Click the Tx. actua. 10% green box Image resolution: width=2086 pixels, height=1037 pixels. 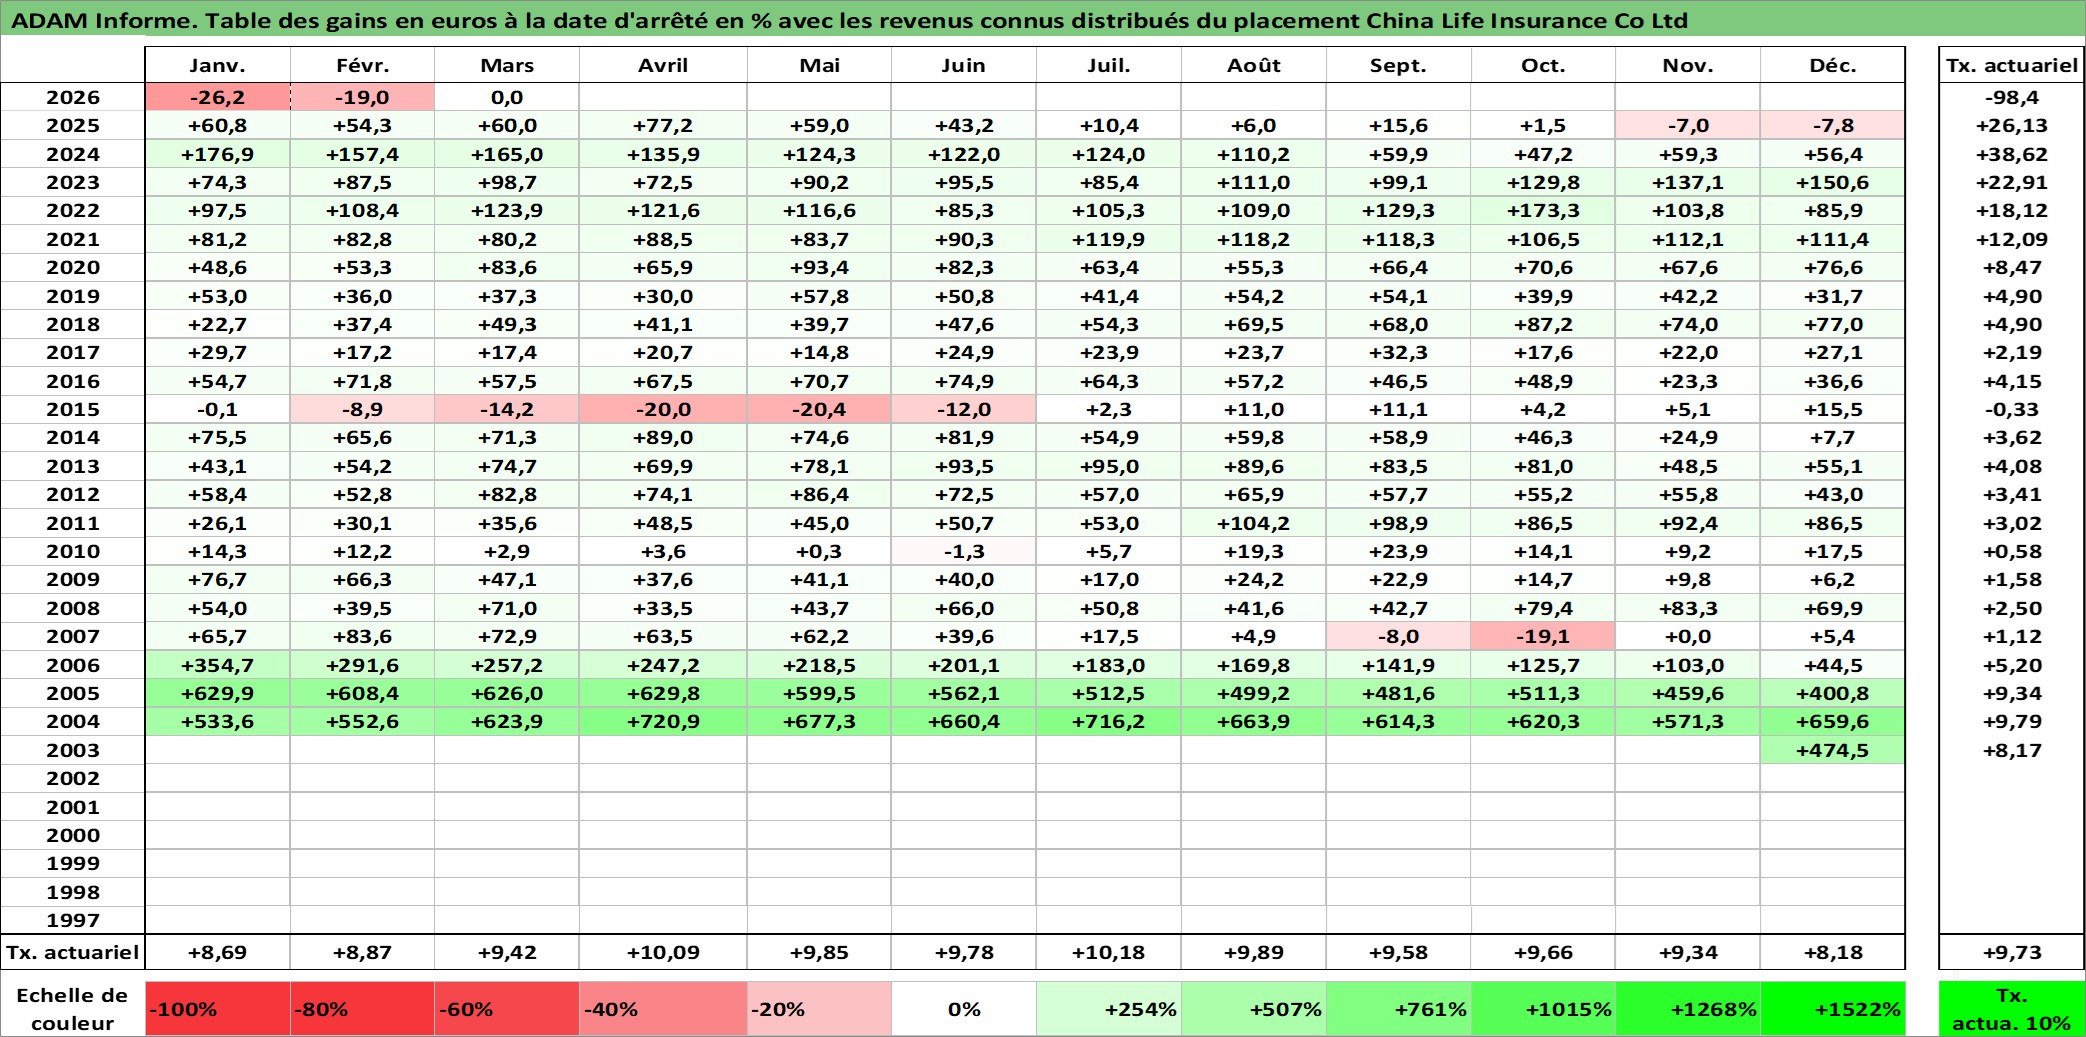tap(2011, 1008)
